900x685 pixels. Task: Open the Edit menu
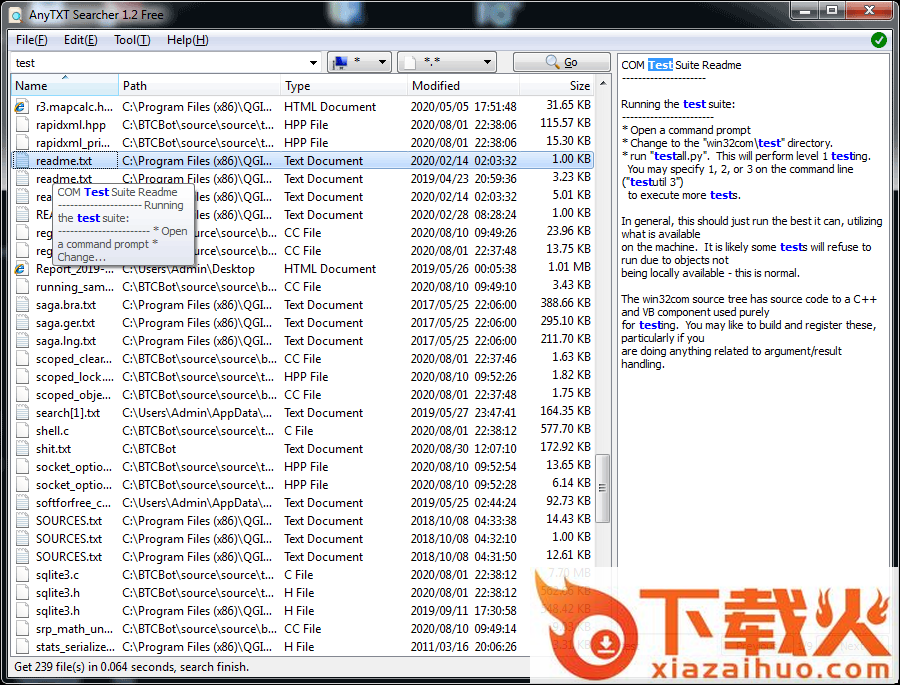point(80,40)
